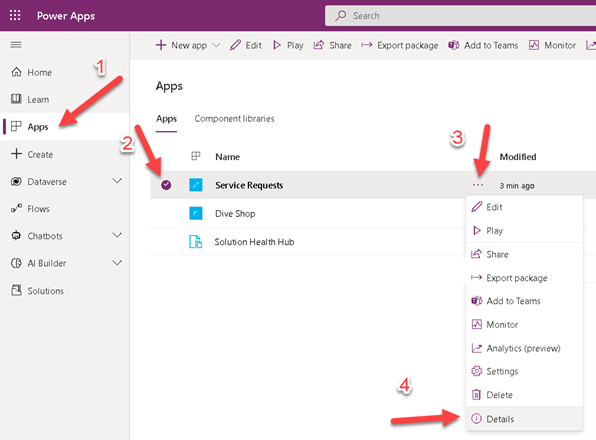
Task: Click Edit in the top toolbar
Action: click(x=246, y=45)
